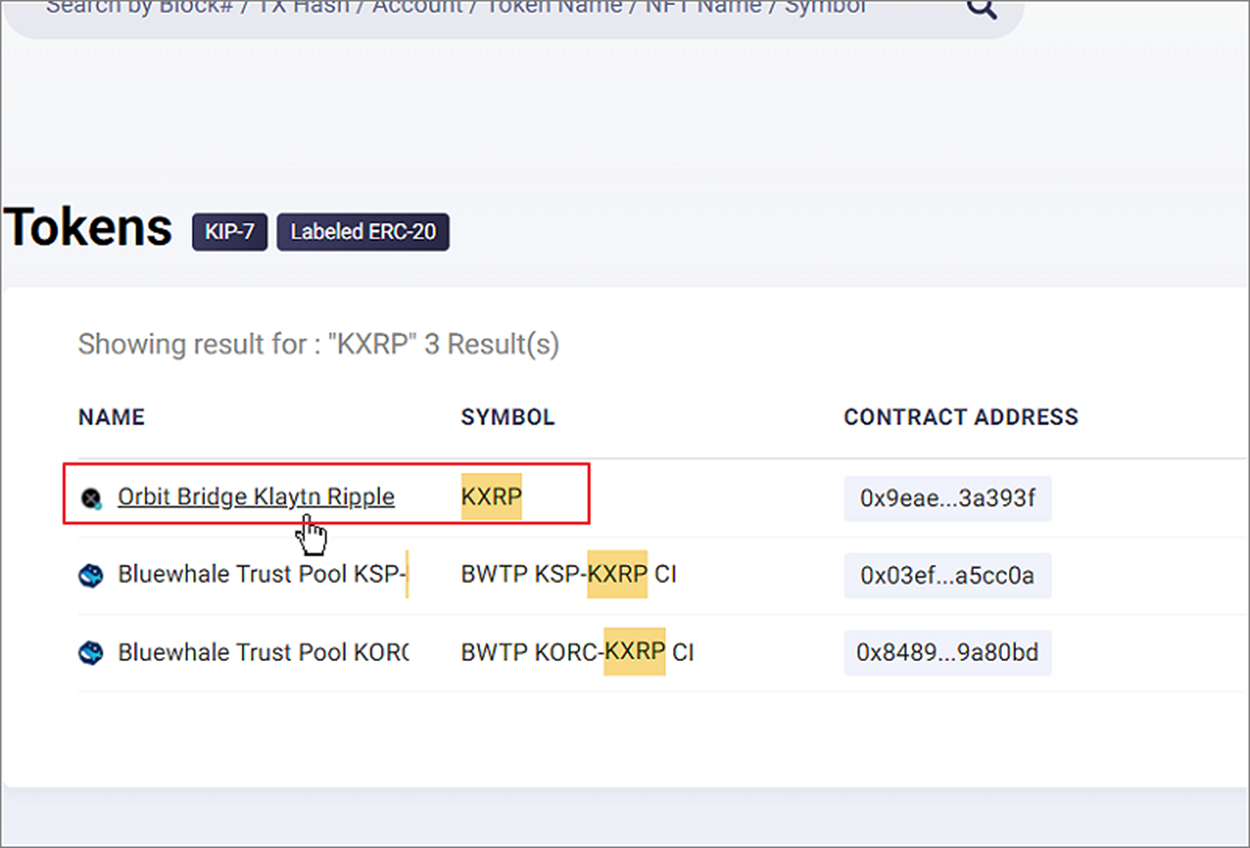Click contract address 0x8489...9a80bd
The image size is (1250, 848).
coord(947,653)
